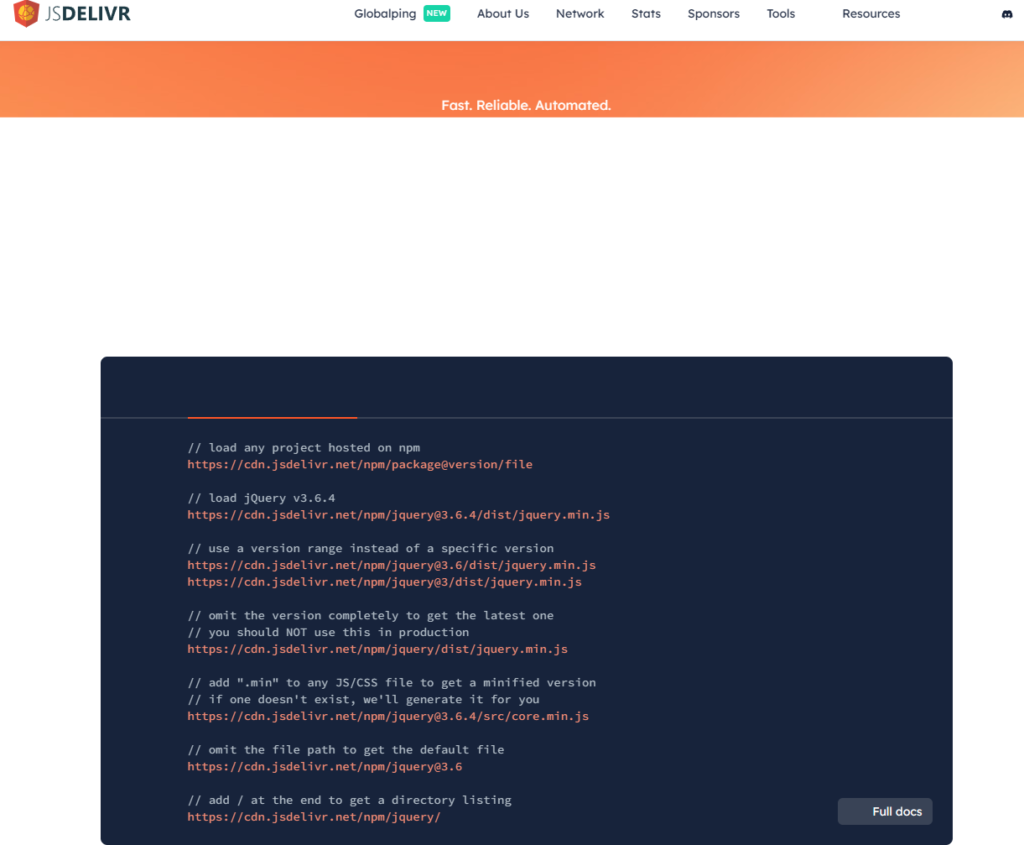Click comment "add / at the end" line
This screenshot has height=845, width=1024.
[x=349, y=800]
